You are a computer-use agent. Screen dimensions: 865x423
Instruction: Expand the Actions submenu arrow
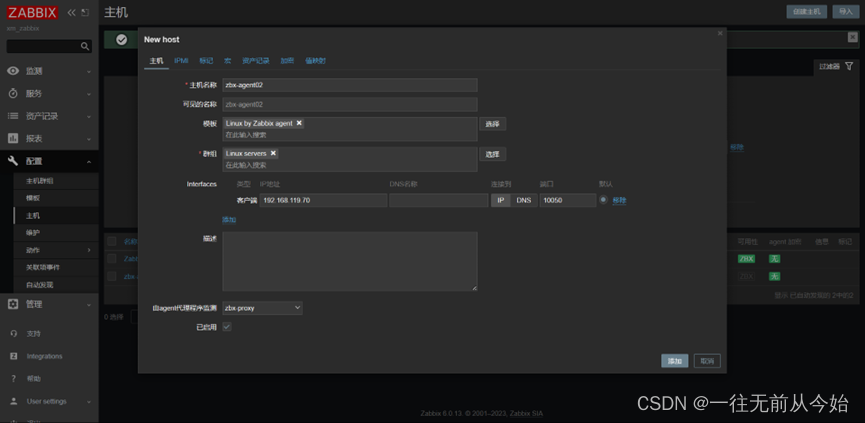(x=89, y=250)
